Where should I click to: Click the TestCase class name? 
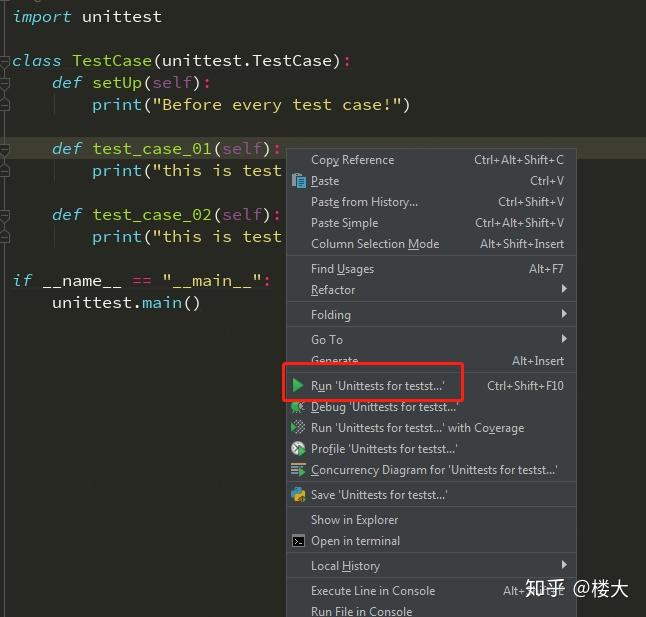pos(112,61)
